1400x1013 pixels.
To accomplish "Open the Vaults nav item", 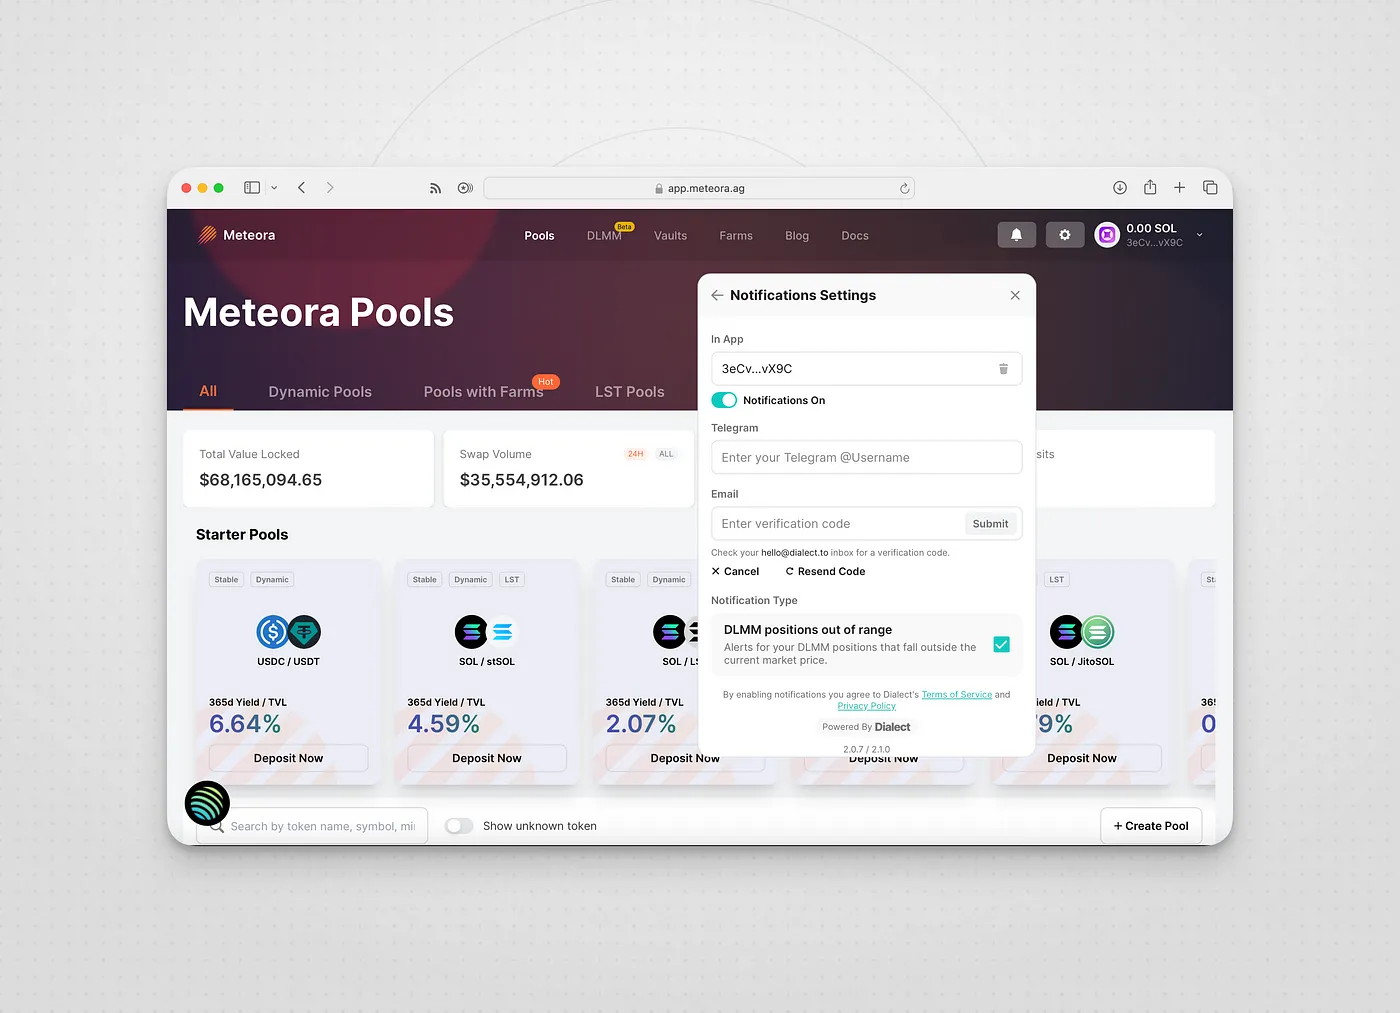I will pos(670,236).
